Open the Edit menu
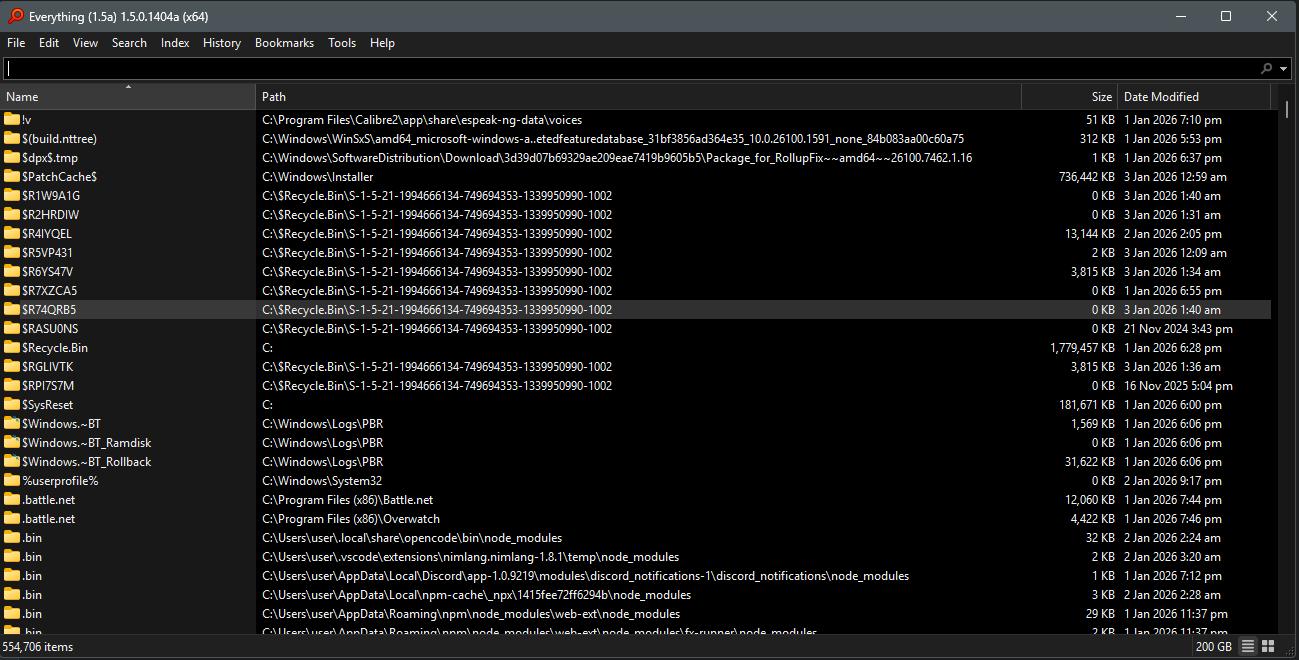This screenshot has width=1299, height=660. 49,43
